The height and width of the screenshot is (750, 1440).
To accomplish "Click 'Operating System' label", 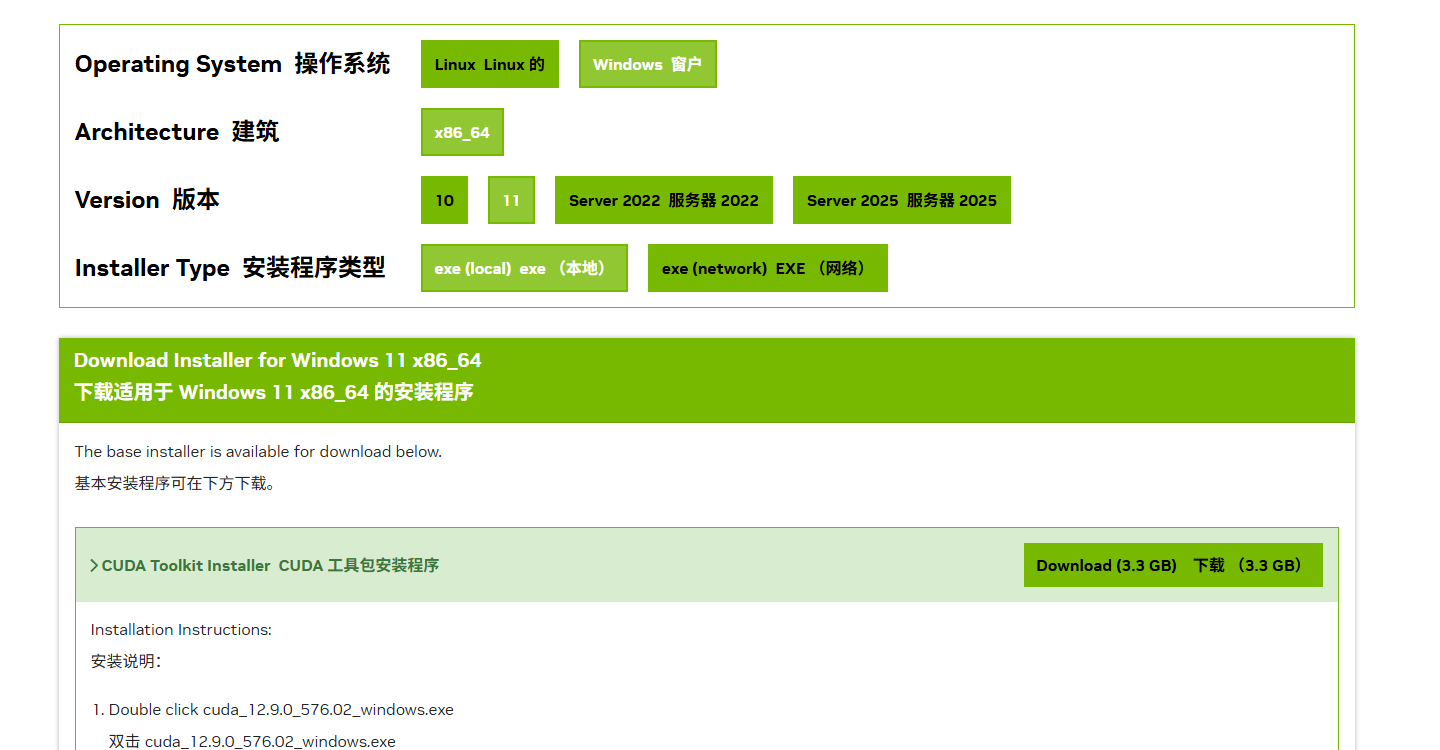I will 178,64.
